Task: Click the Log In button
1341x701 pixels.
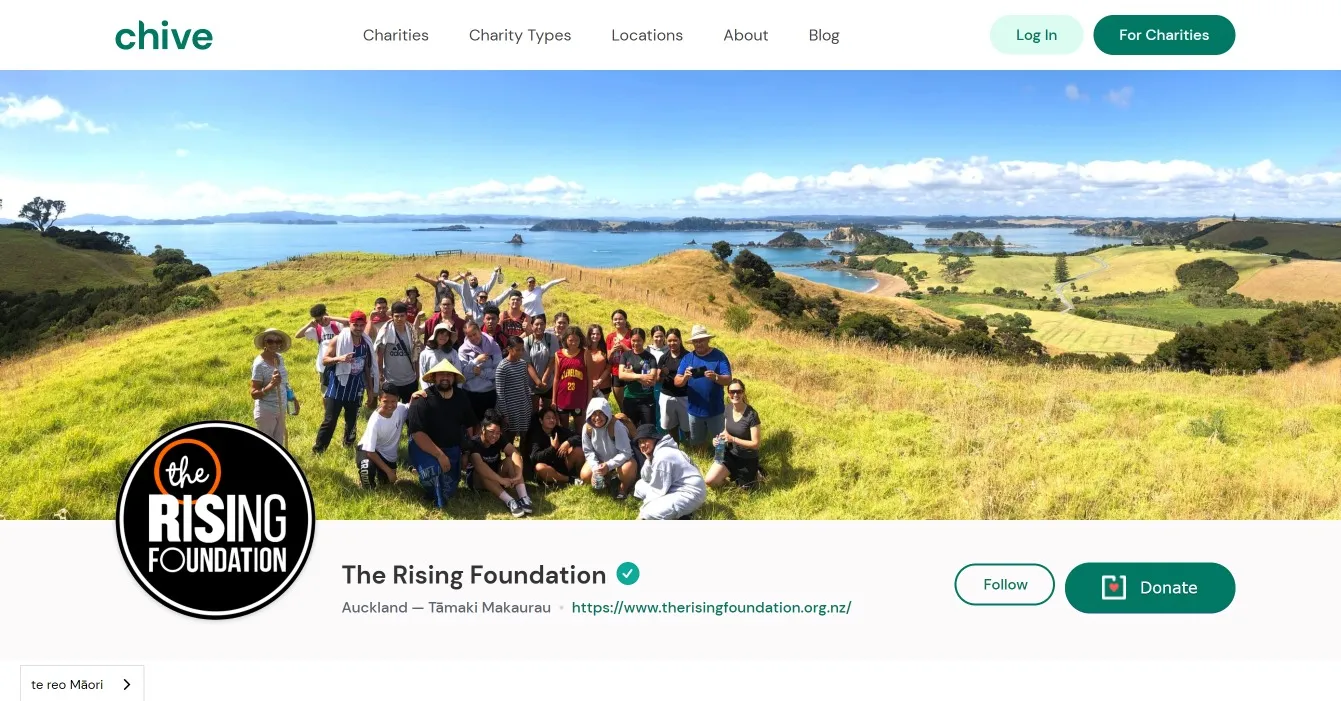Action: coord(1036,35)
